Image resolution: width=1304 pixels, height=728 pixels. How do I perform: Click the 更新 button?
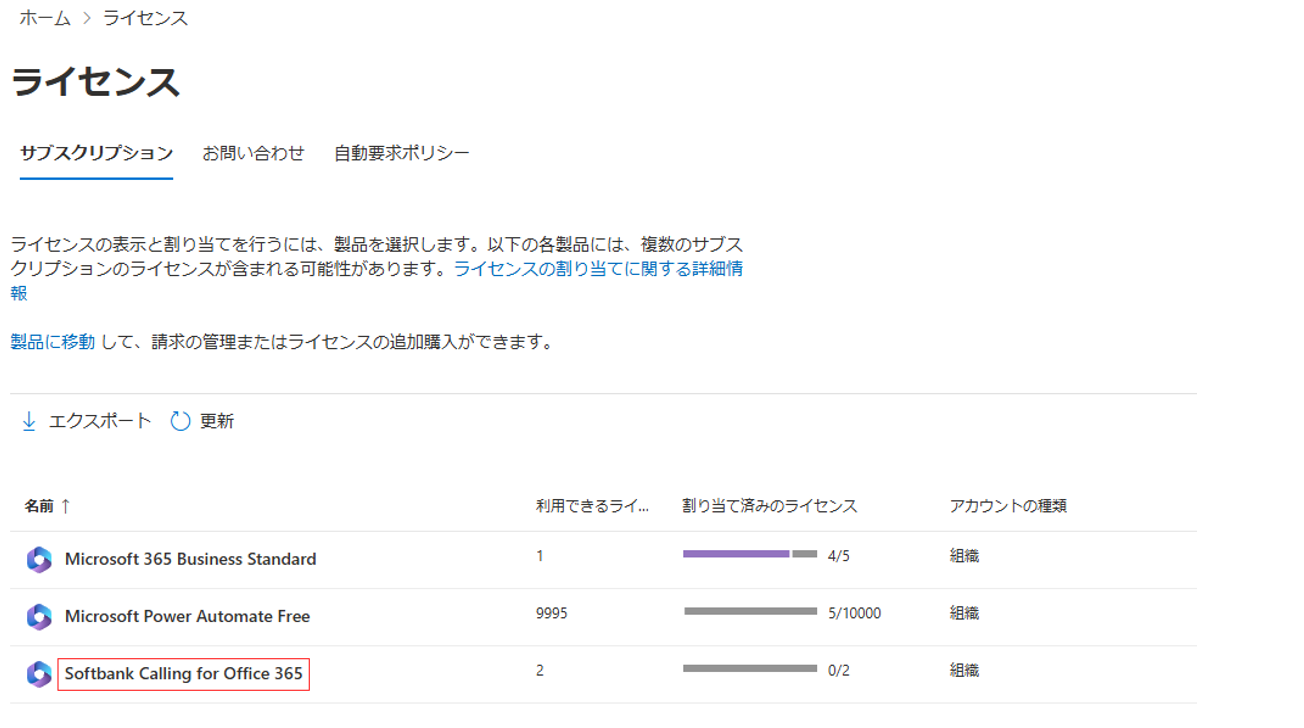(x=202, y=421)
